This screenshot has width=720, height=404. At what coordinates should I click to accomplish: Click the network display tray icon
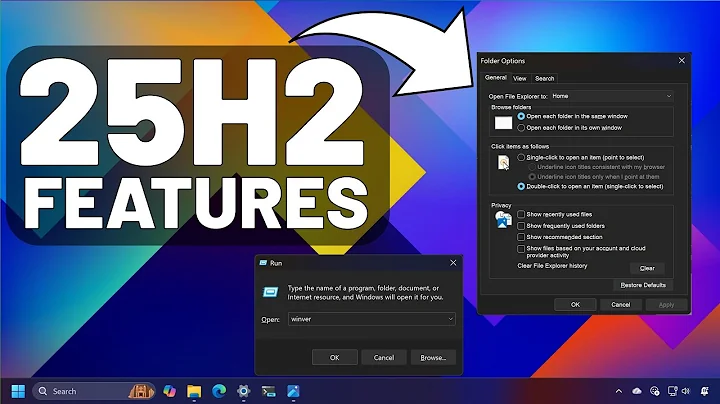point(672,391)
